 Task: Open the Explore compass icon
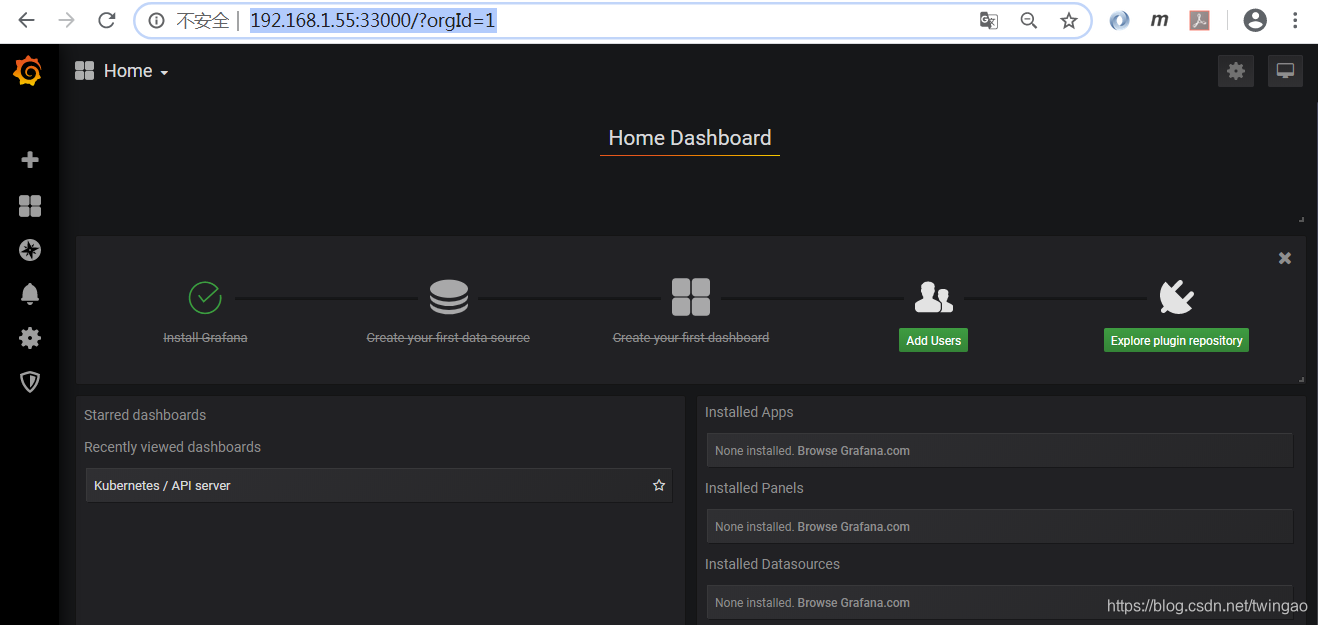coord(30,250)
